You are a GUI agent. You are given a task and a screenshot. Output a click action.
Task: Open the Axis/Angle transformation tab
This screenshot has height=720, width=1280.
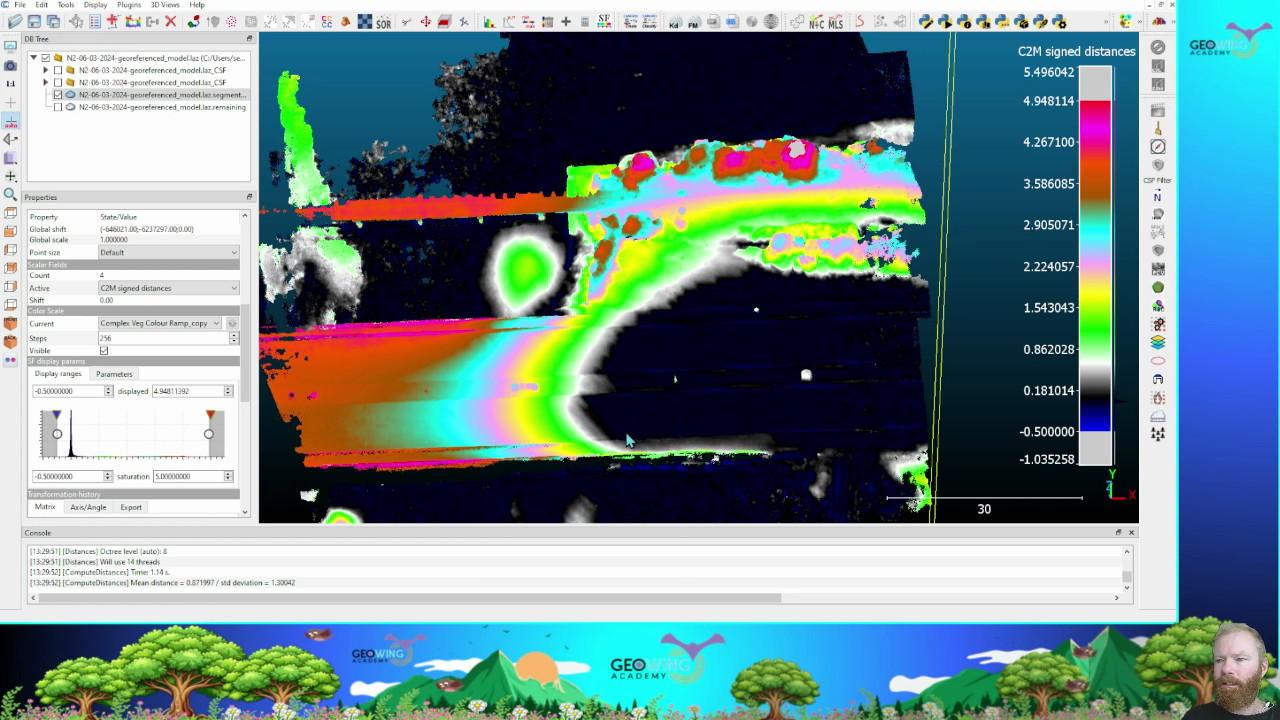(88, 507)
